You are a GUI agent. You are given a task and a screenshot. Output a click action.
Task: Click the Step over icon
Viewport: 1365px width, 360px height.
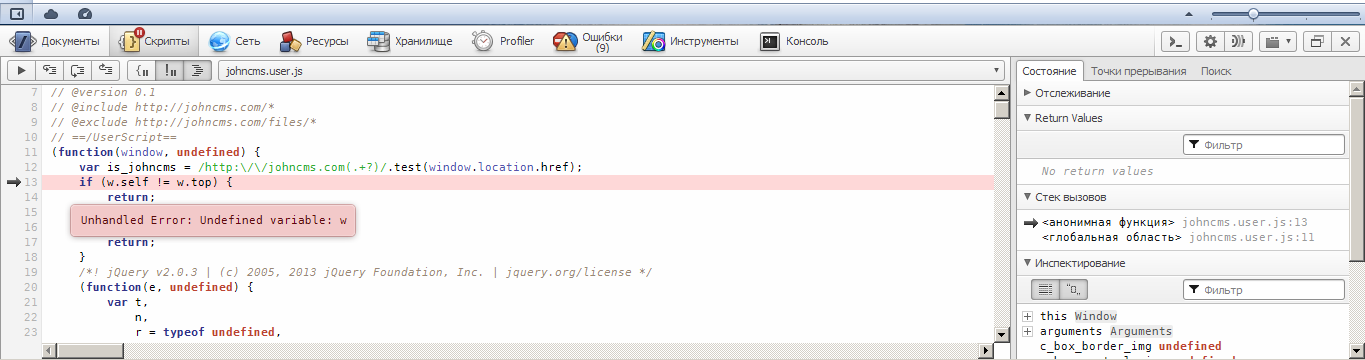pos(77,70)
